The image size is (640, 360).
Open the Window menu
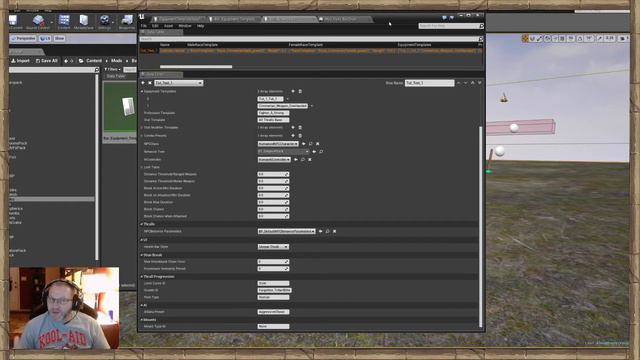(185, 26)
